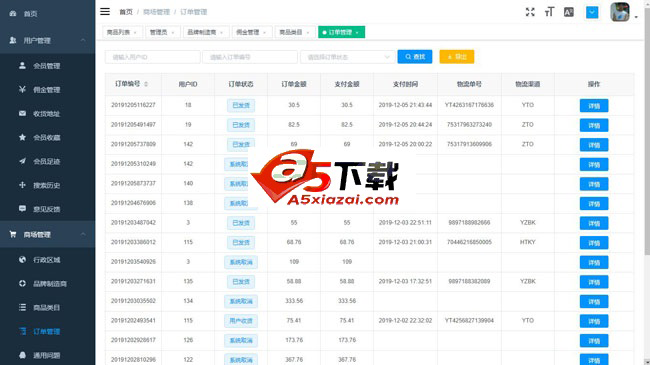This screenshot has height=365, width=650.
Task: View details for order 20191203386012
Action: pyautogui.click(x=594, y=243)
